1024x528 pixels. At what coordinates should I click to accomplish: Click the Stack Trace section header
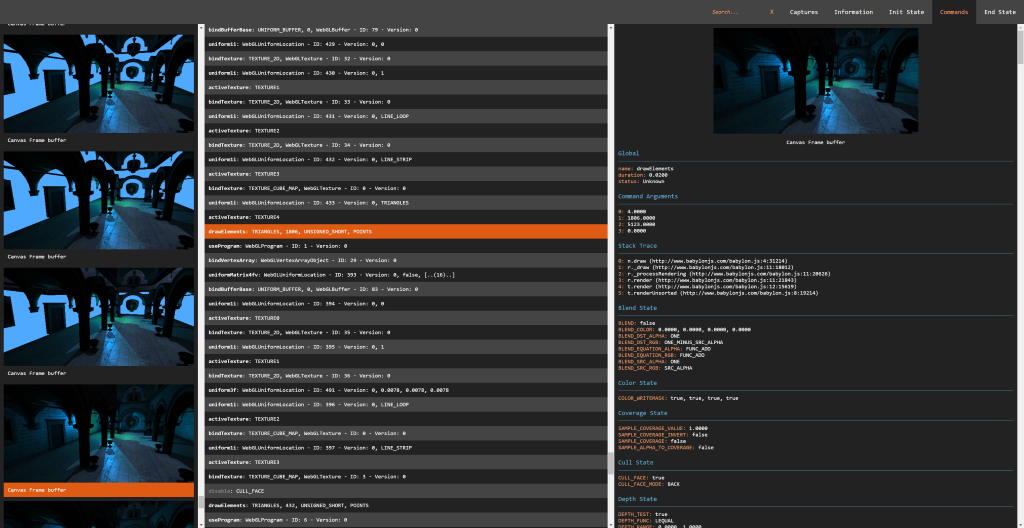pos(637,246)
